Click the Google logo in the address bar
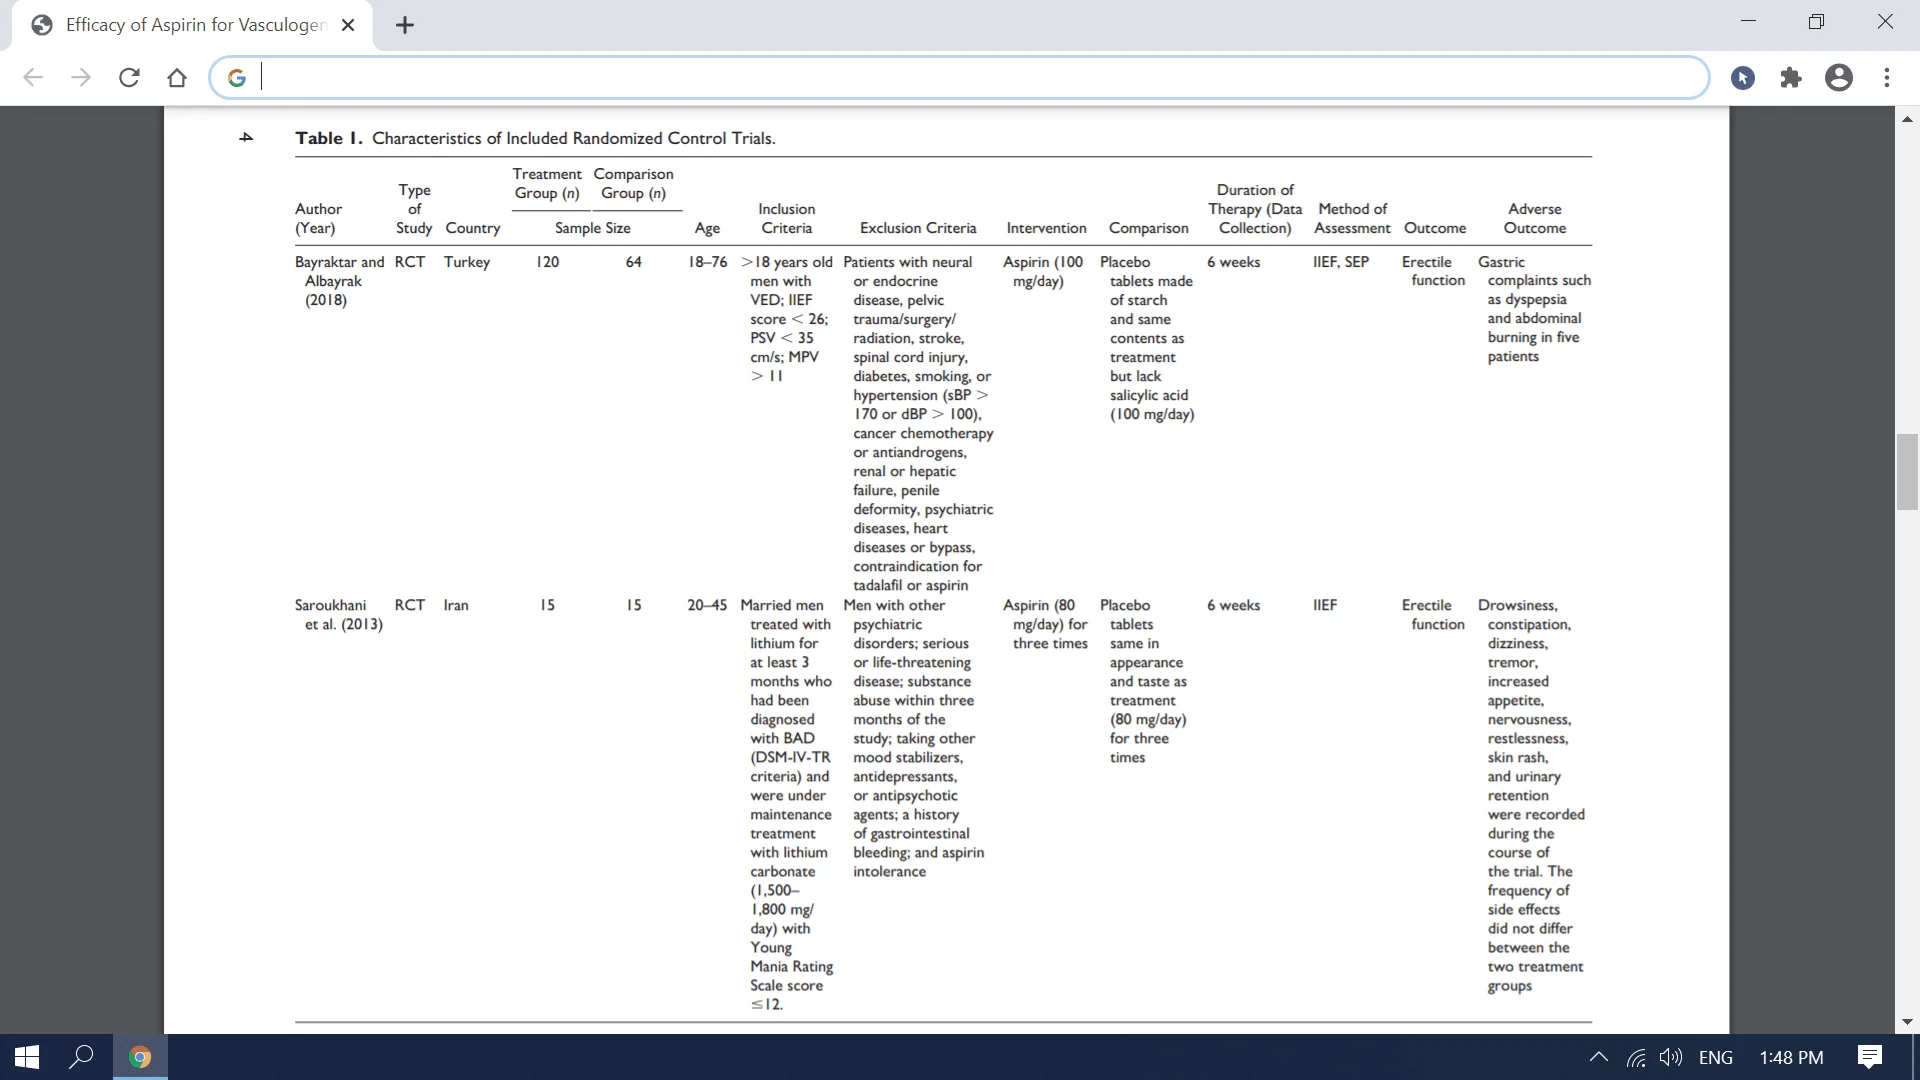Viewport: 1920px width, 1080px height. 237,78
